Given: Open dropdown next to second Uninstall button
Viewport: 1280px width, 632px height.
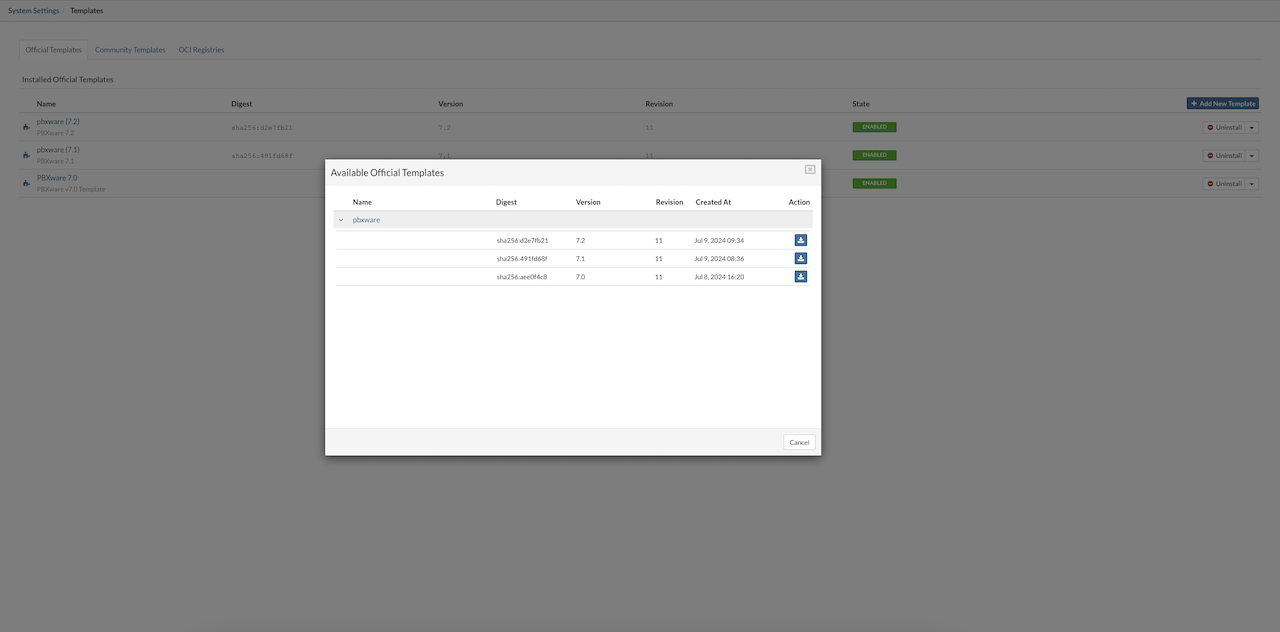Looking at the screenshot, I should pos(1252,156).
